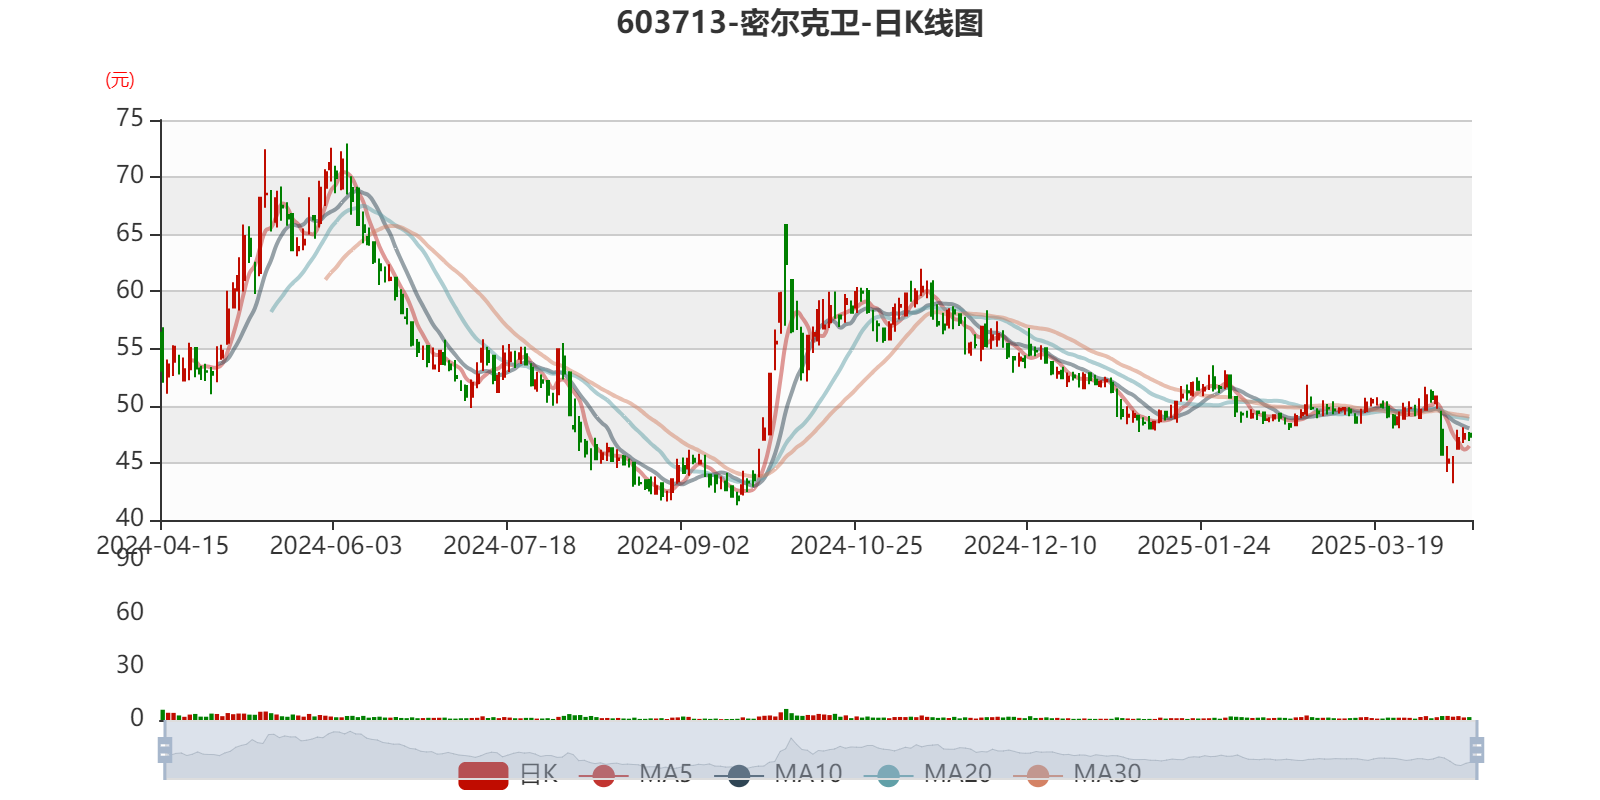The height and width of the screenshot is (800, 1600).
Task: Click the 2025-01-24 date axis label
Action: point(1203,546)
